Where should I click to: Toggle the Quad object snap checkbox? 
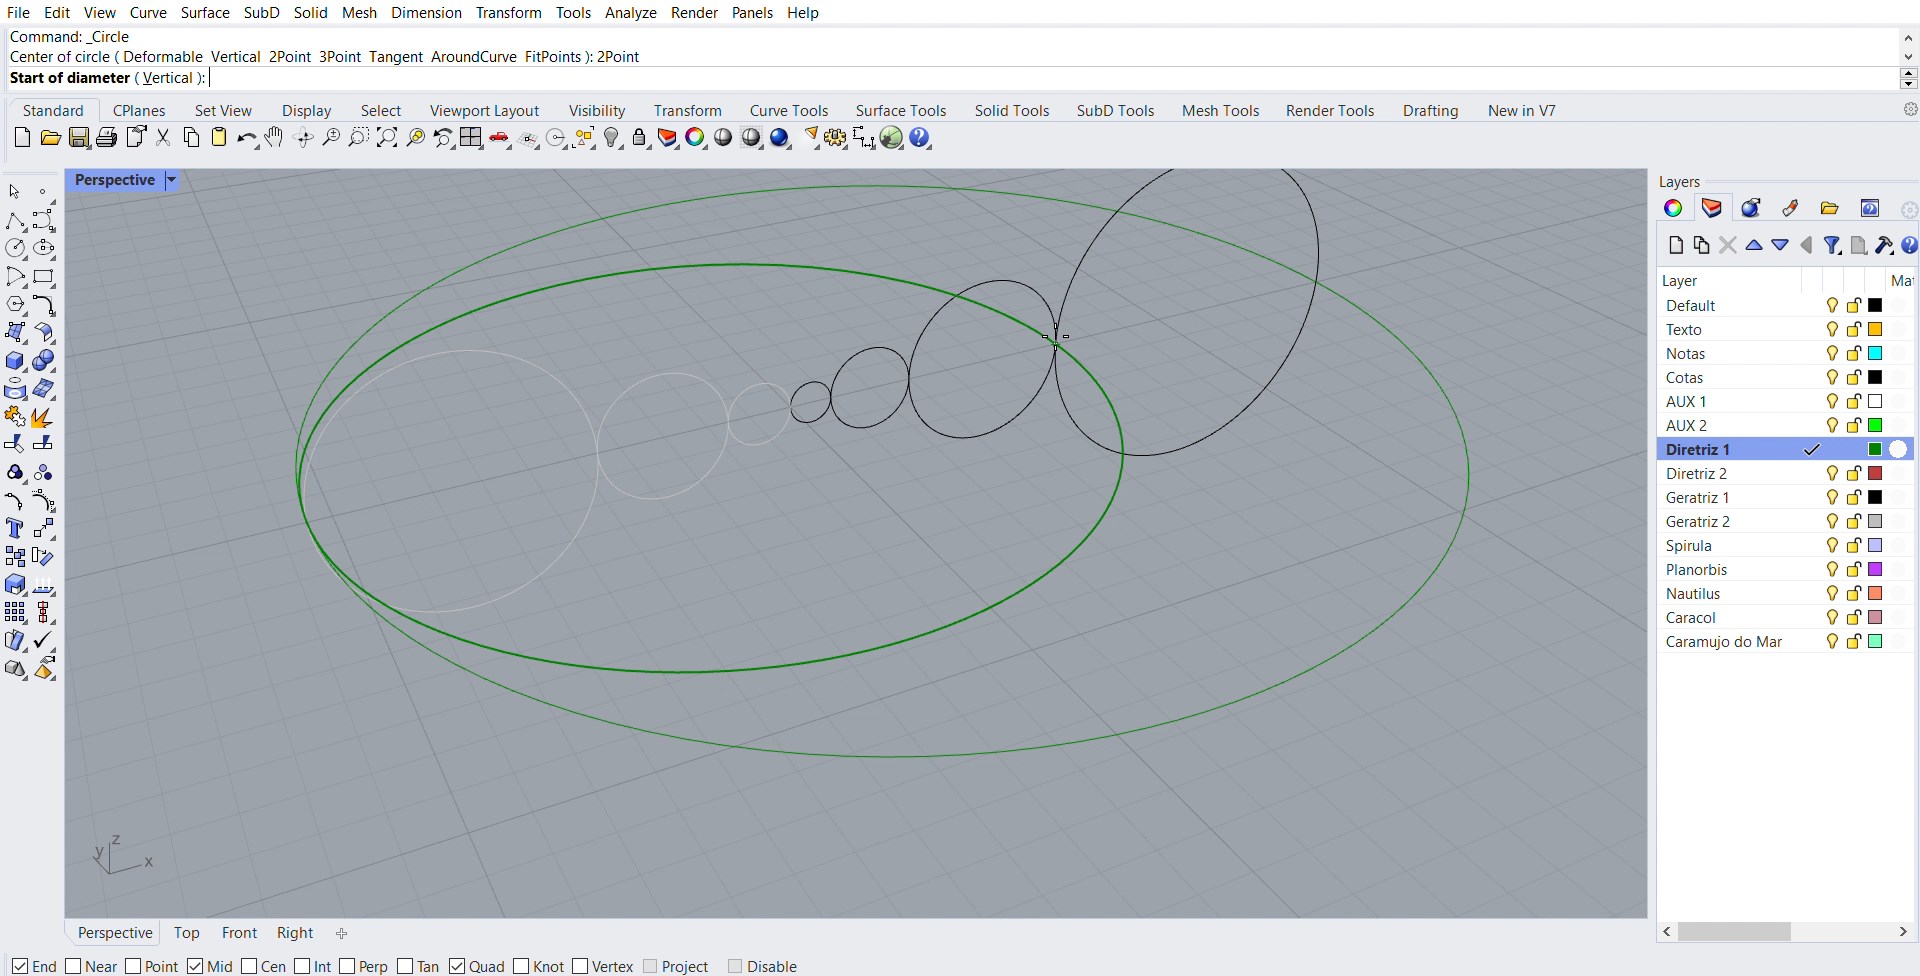[457, 966]
